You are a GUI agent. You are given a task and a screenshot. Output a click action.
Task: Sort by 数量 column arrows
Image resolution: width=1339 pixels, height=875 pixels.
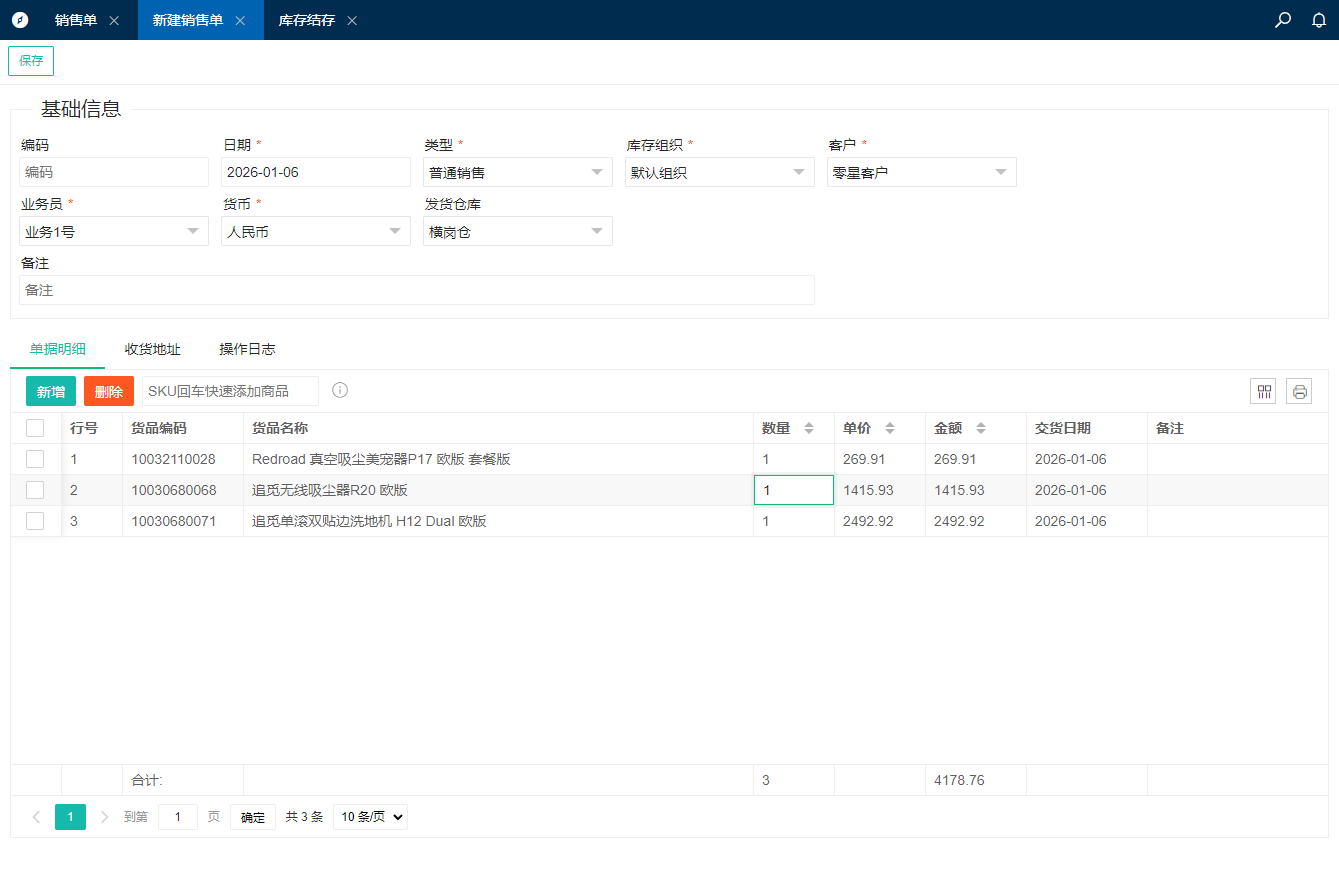click(809, 428)
